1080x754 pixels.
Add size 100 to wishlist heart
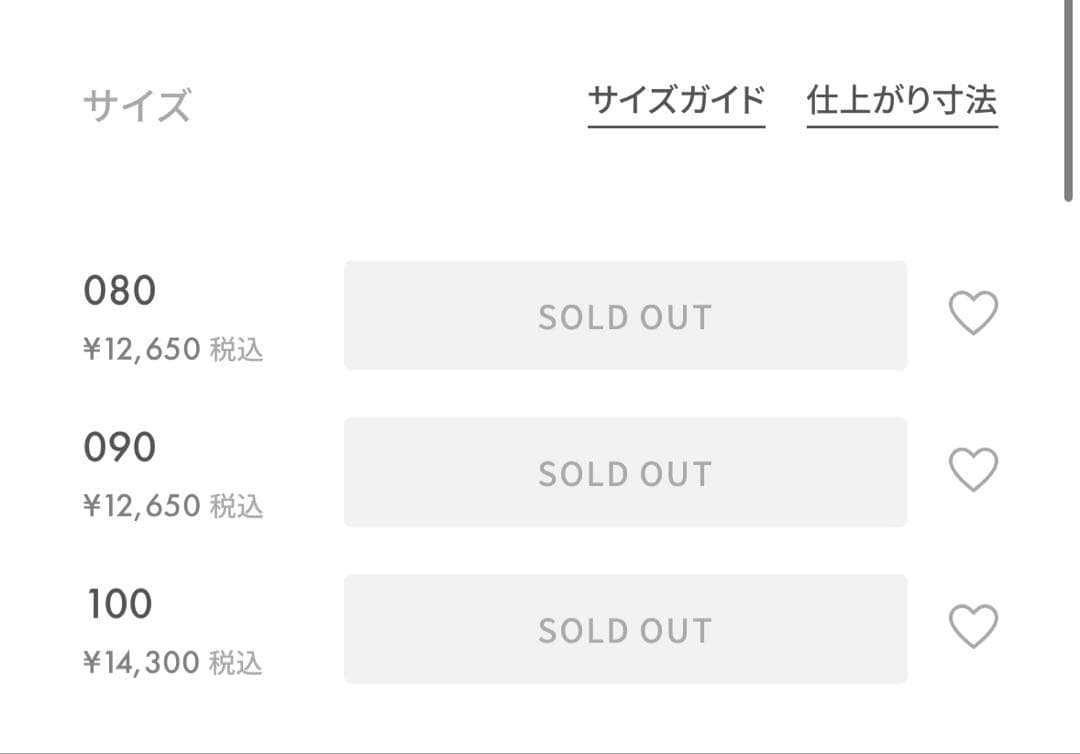[972, 627]
